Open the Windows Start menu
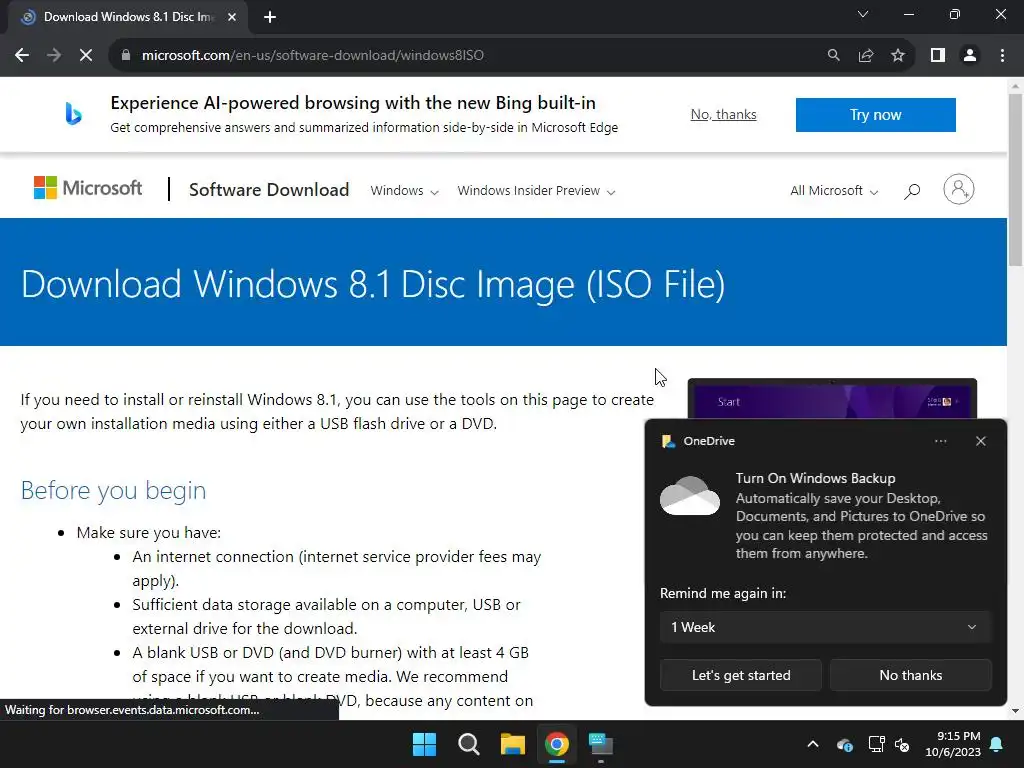 (x=424, y=744)
